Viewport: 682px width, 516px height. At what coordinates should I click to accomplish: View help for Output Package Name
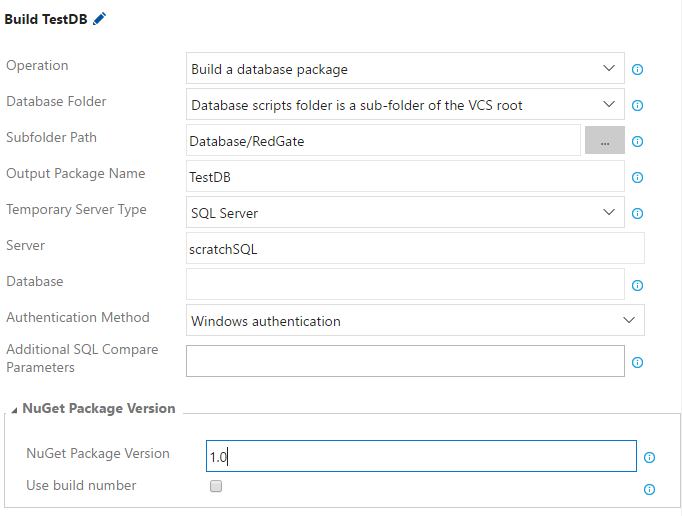pos(637,178)
